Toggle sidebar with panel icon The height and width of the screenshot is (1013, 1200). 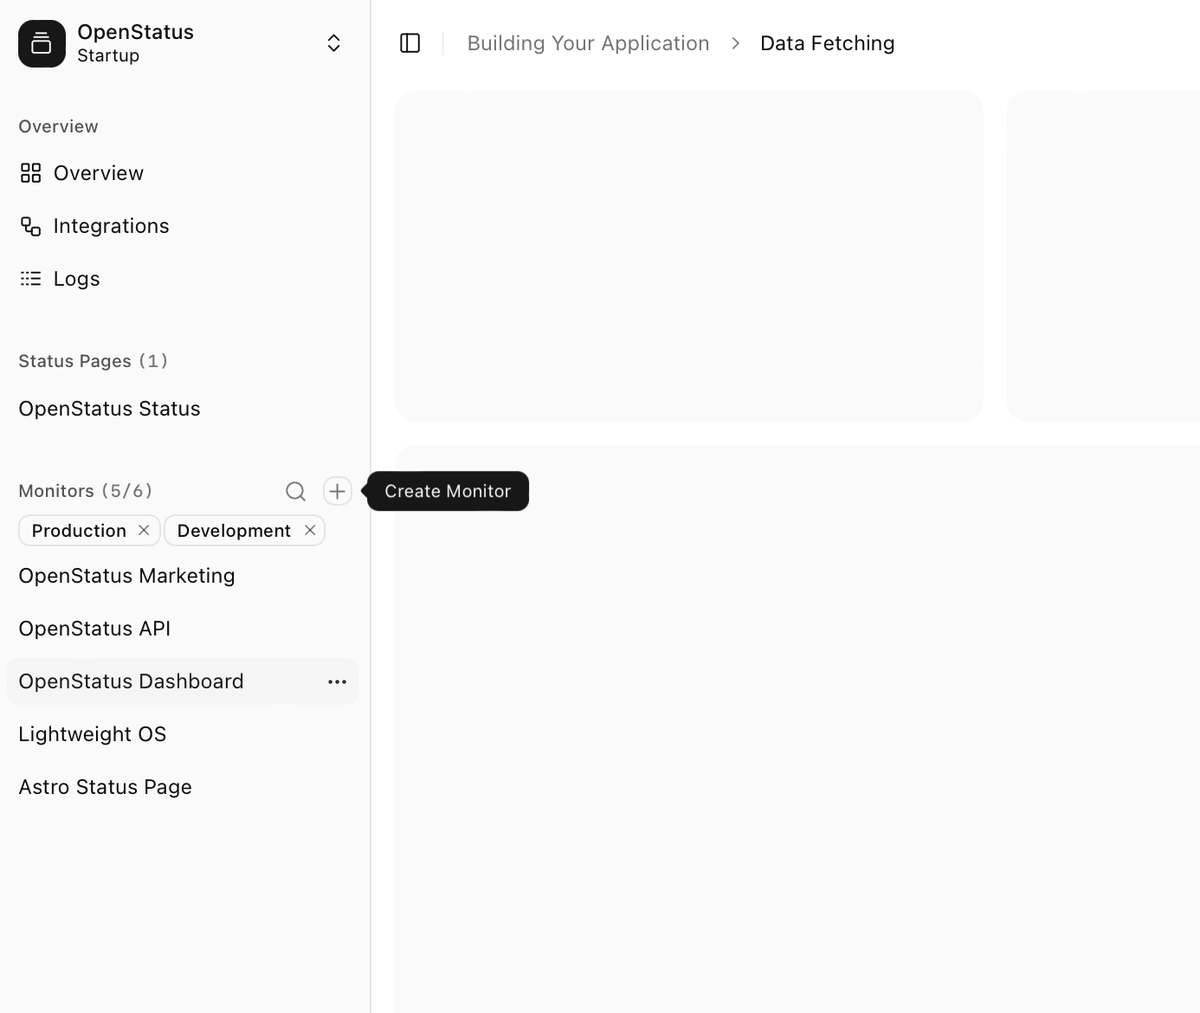click(410, 43)
